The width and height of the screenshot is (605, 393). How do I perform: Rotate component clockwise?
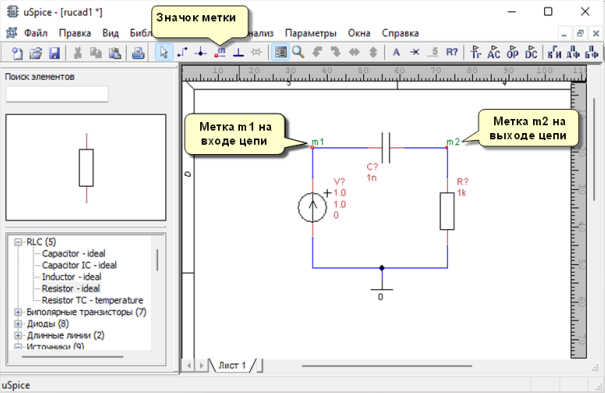[x=336, y=52]
